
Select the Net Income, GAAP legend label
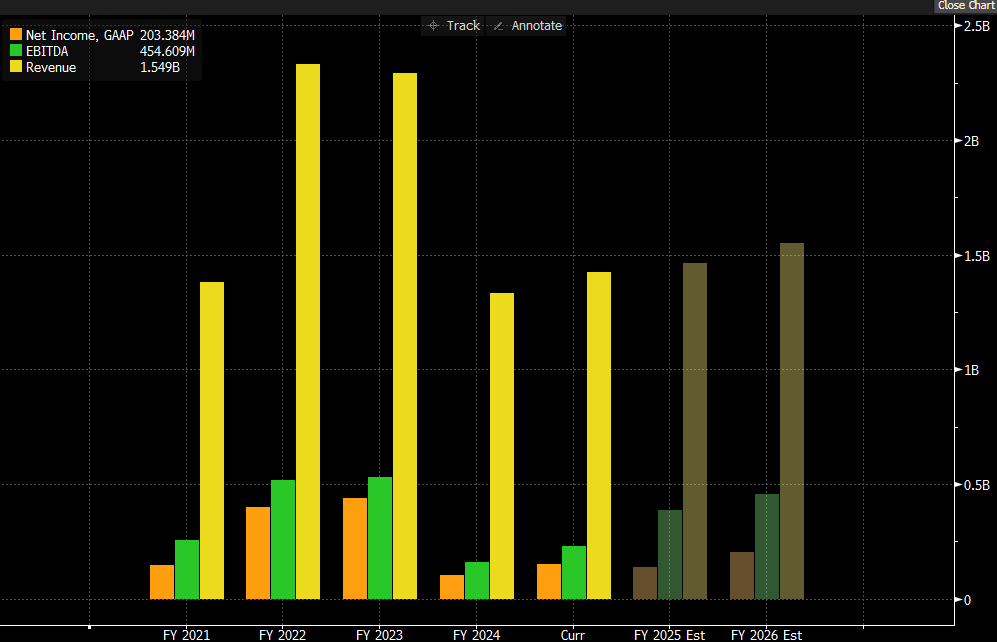click(79, 35)
